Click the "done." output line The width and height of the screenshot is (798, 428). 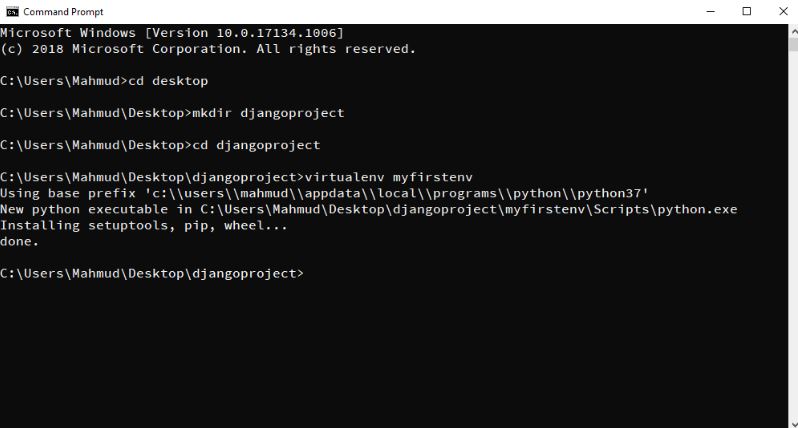[x=20, y=241]
